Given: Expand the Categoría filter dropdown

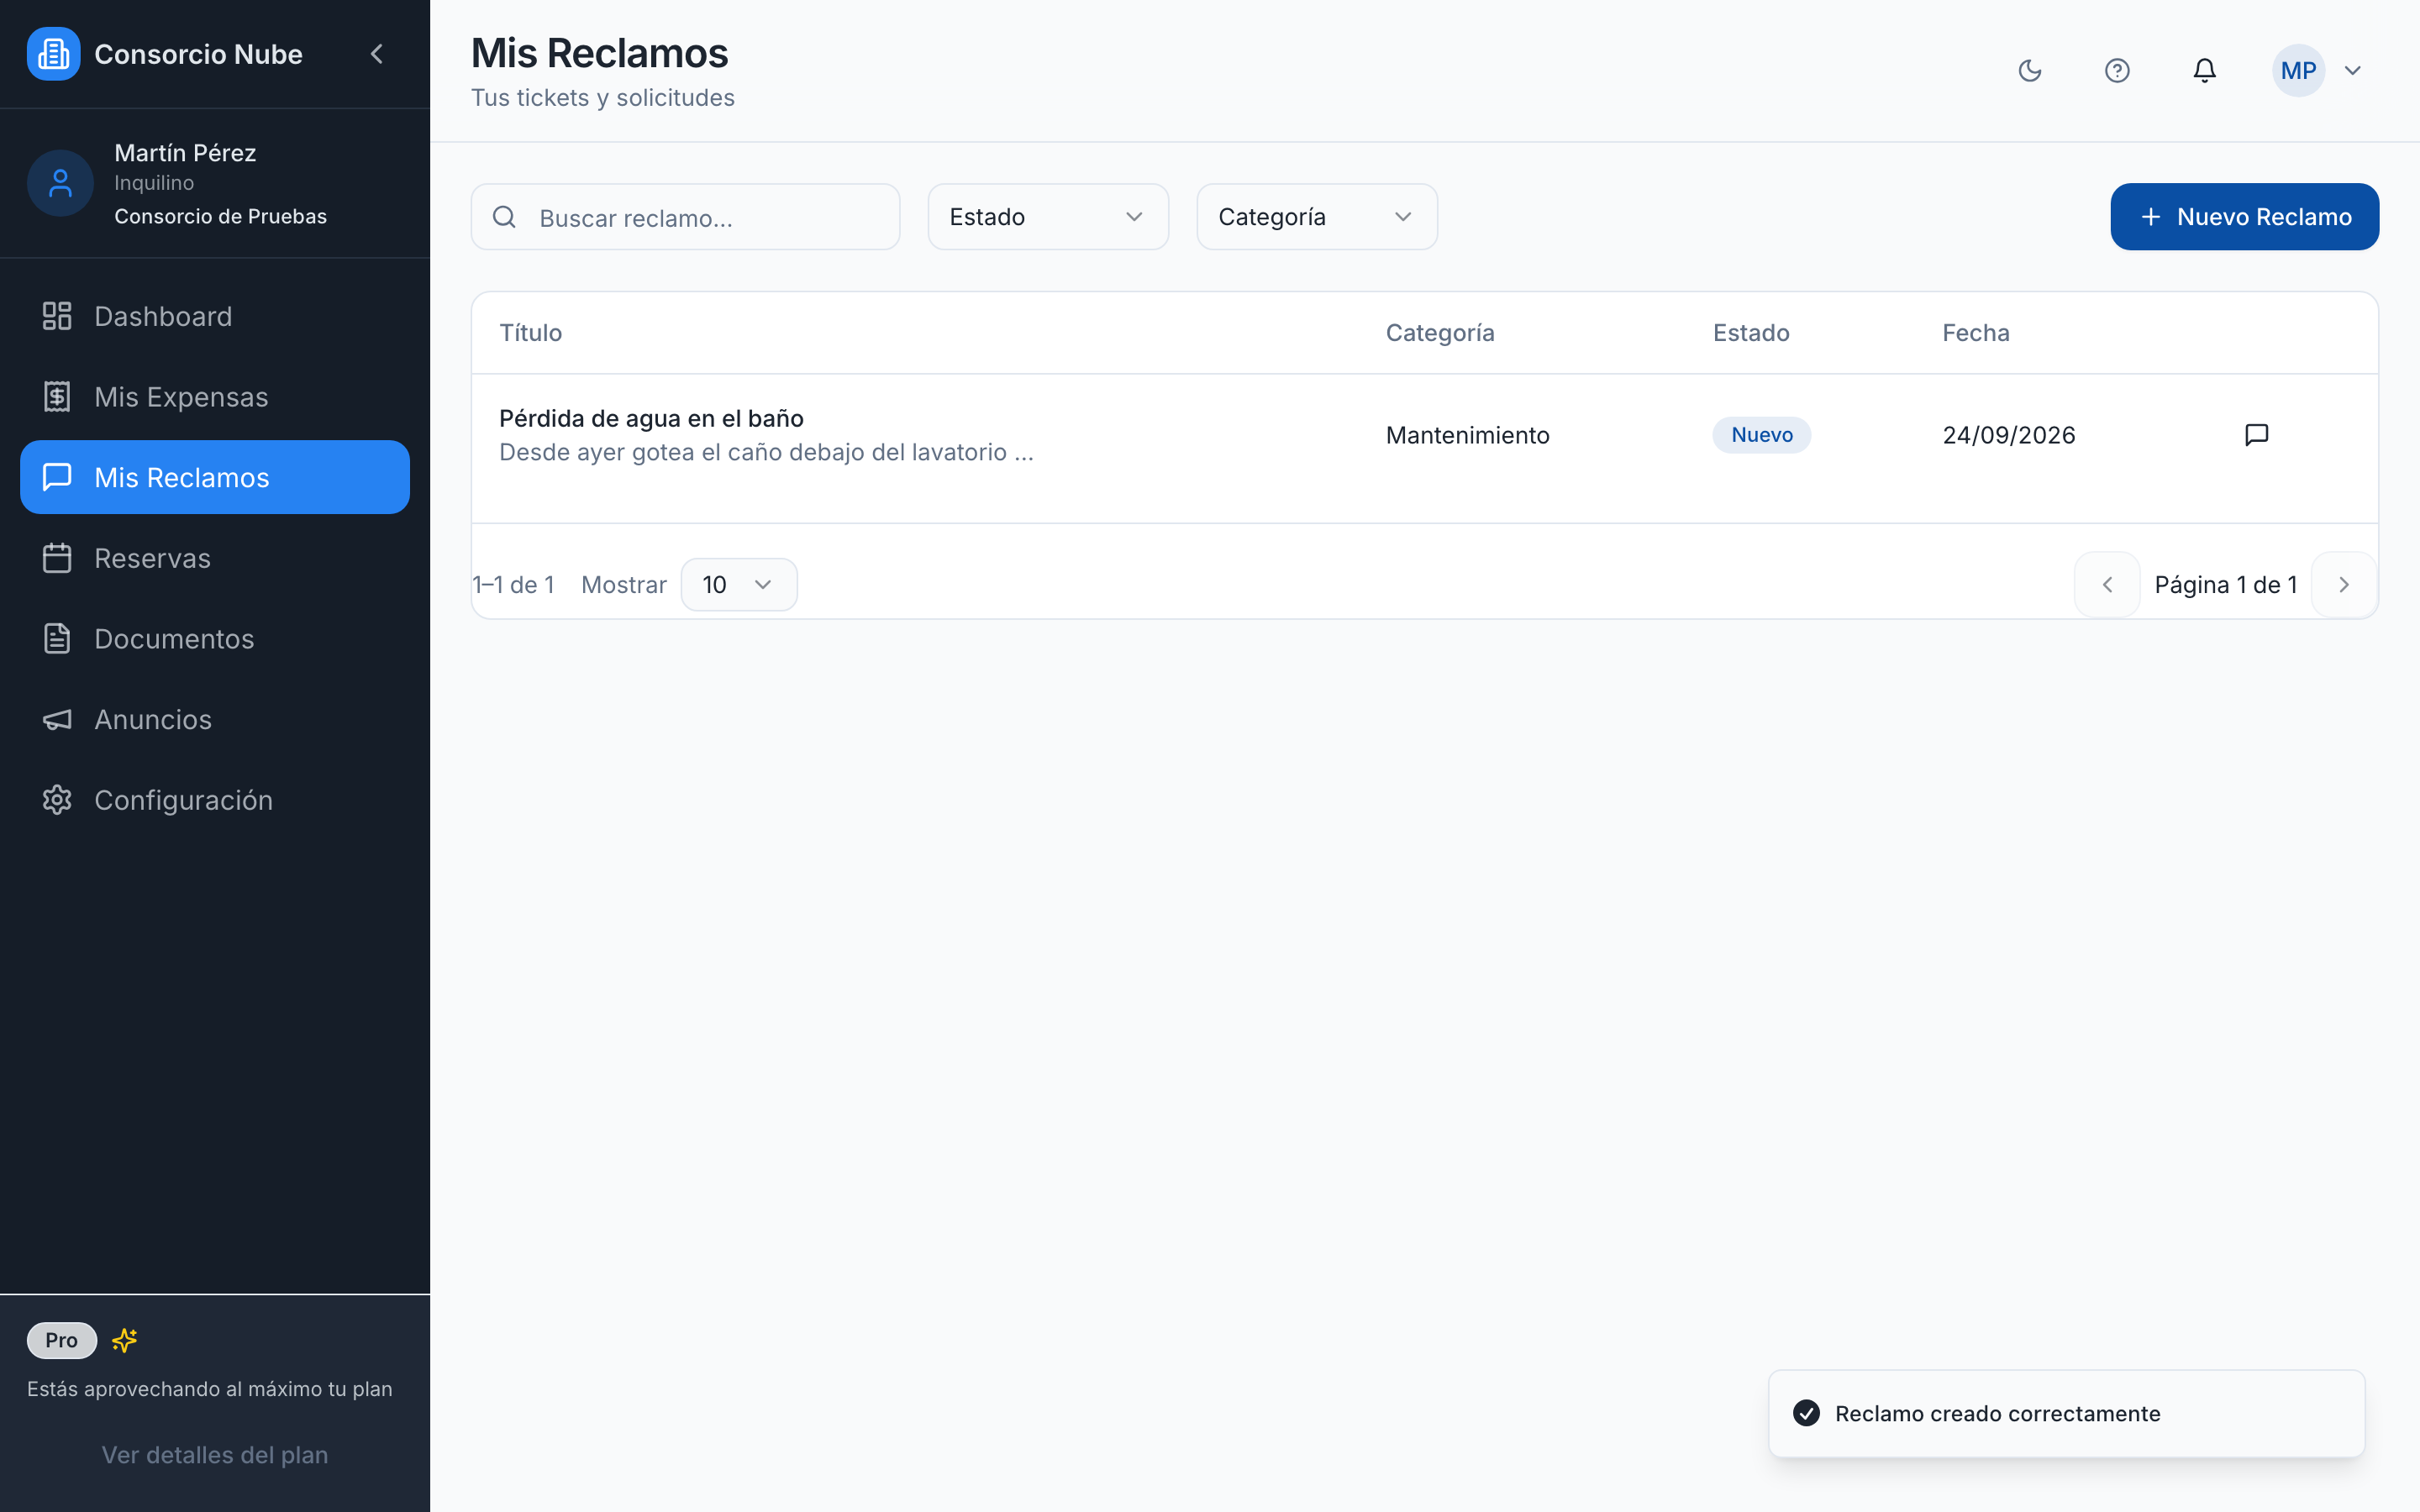Looking at the screenshot, I should (x=1317, y=217).
